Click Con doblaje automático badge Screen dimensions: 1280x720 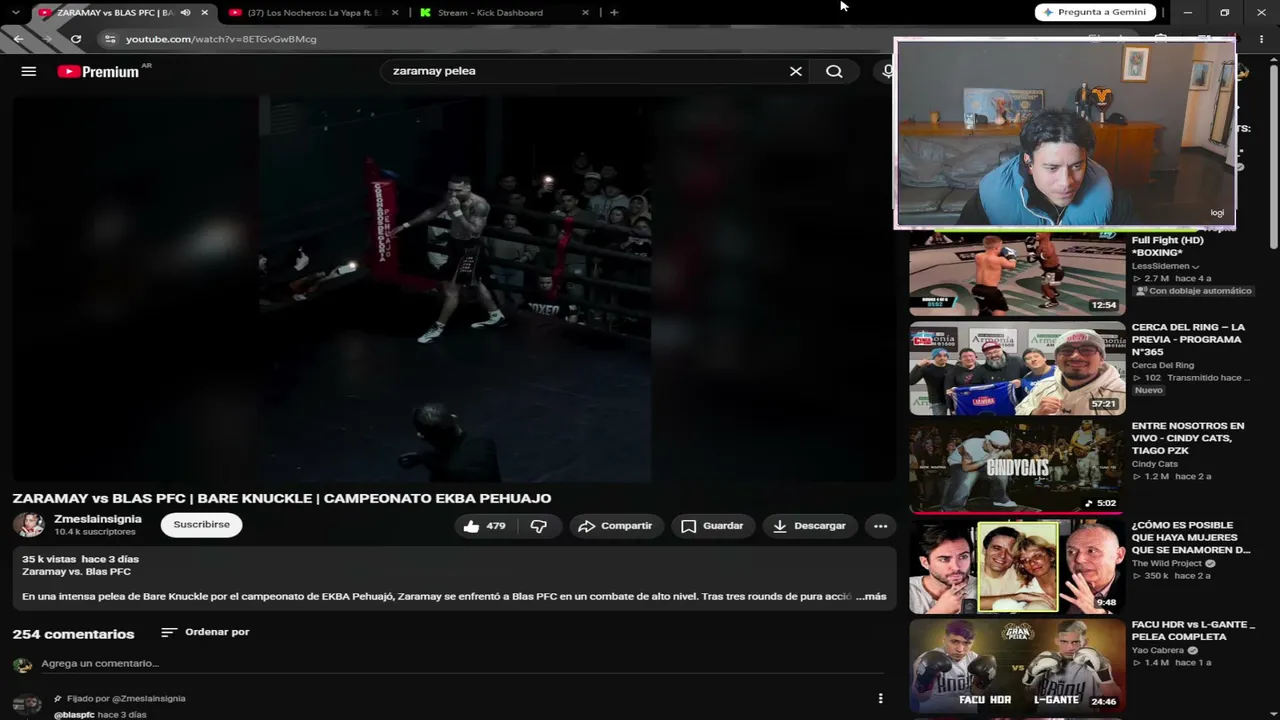tap(1194, 291)
